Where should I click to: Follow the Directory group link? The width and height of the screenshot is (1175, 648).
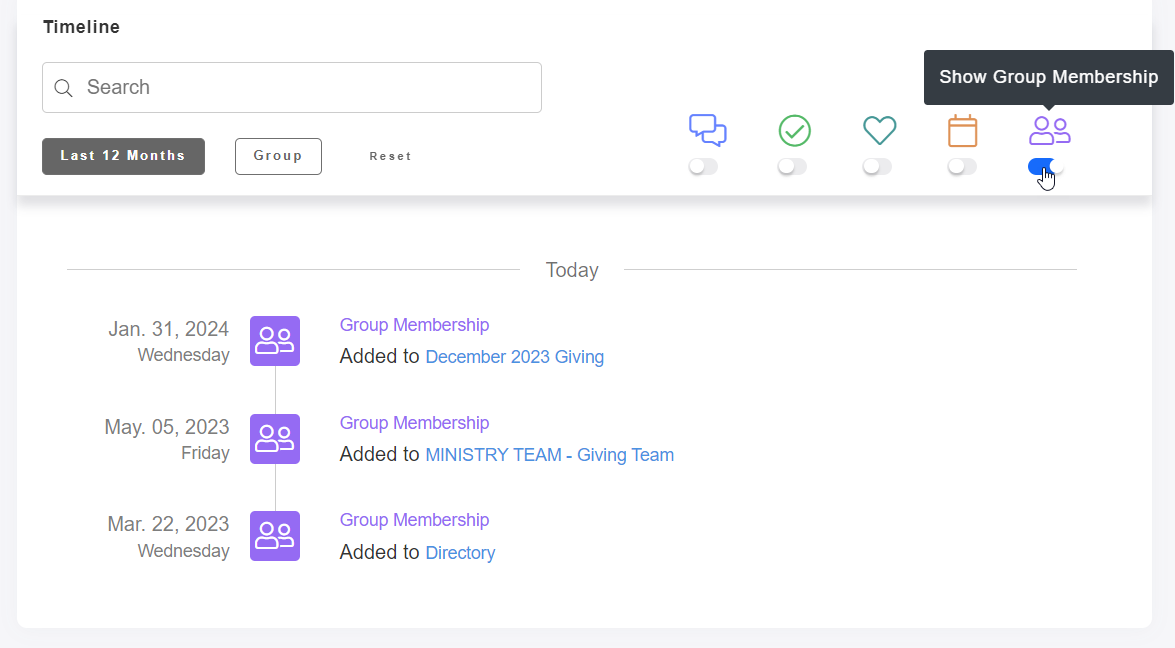(460, 552)
